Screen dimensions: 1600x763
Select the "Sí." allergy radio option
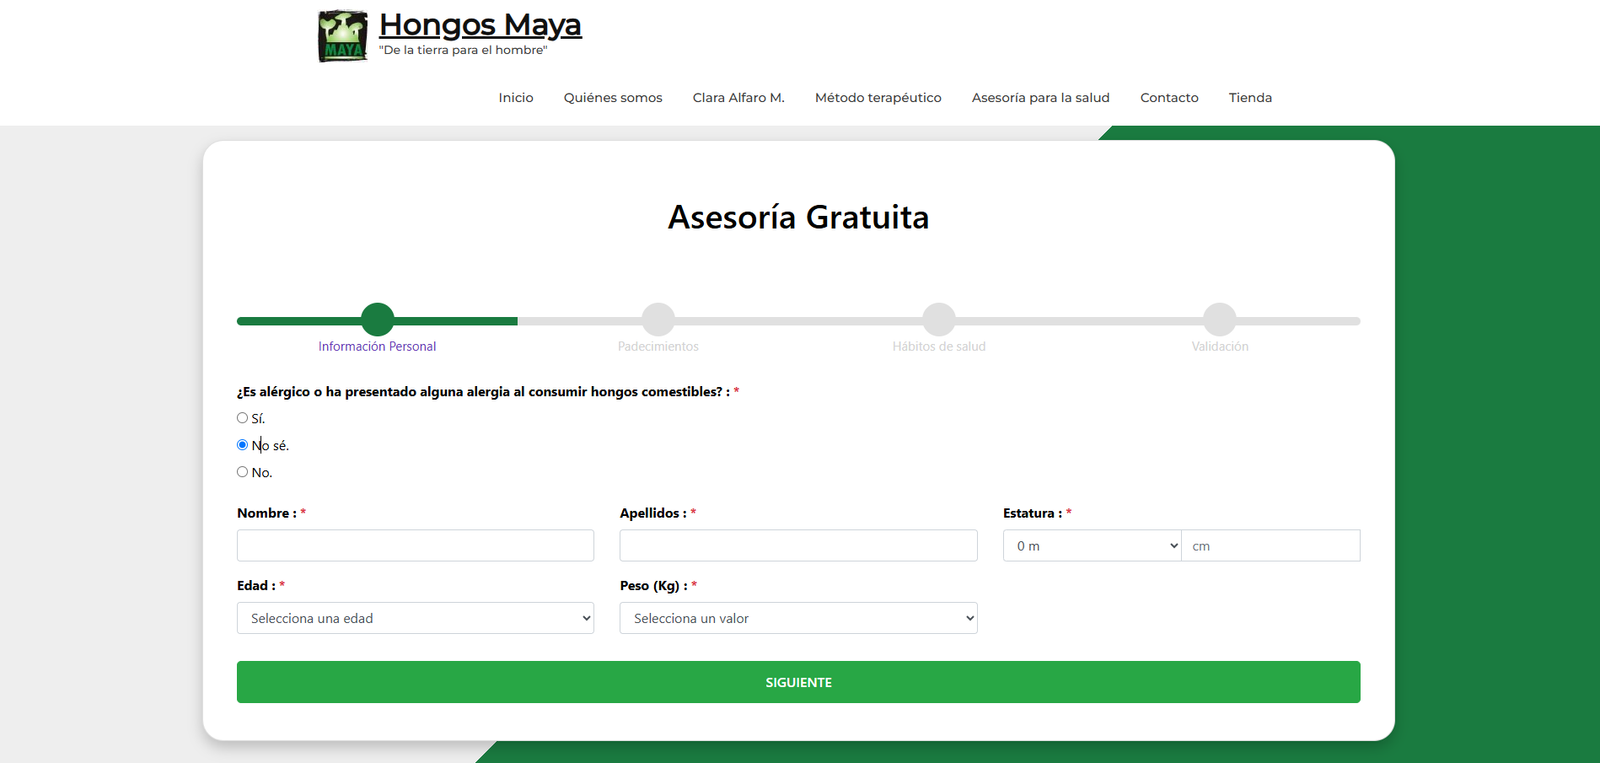pyautogui.click(x=242, y=418)
